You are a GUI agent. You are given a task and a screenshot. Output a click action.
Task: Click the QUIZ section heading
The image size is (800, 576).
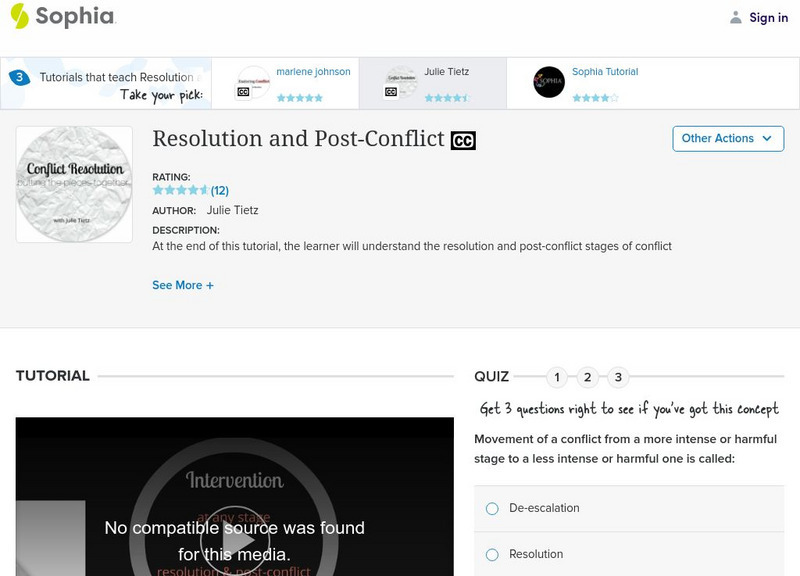pos(491,377)
